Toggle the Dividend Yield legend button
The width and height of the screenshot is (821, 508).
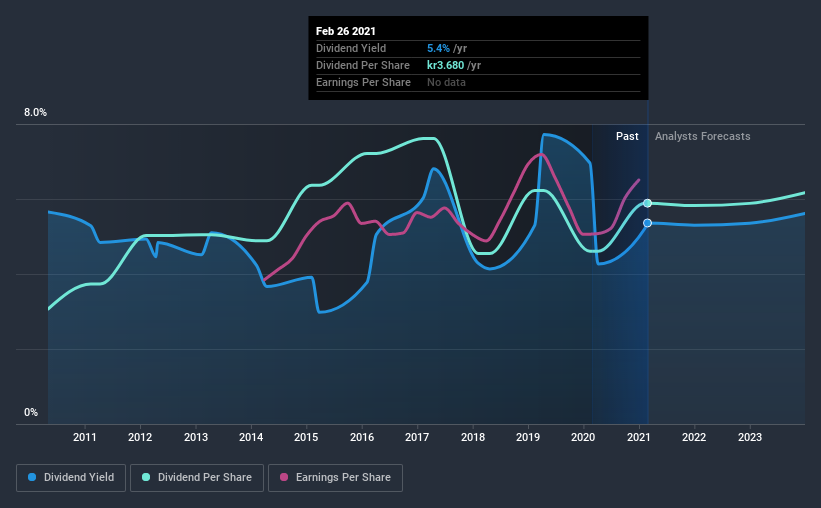tap(71, 478)
